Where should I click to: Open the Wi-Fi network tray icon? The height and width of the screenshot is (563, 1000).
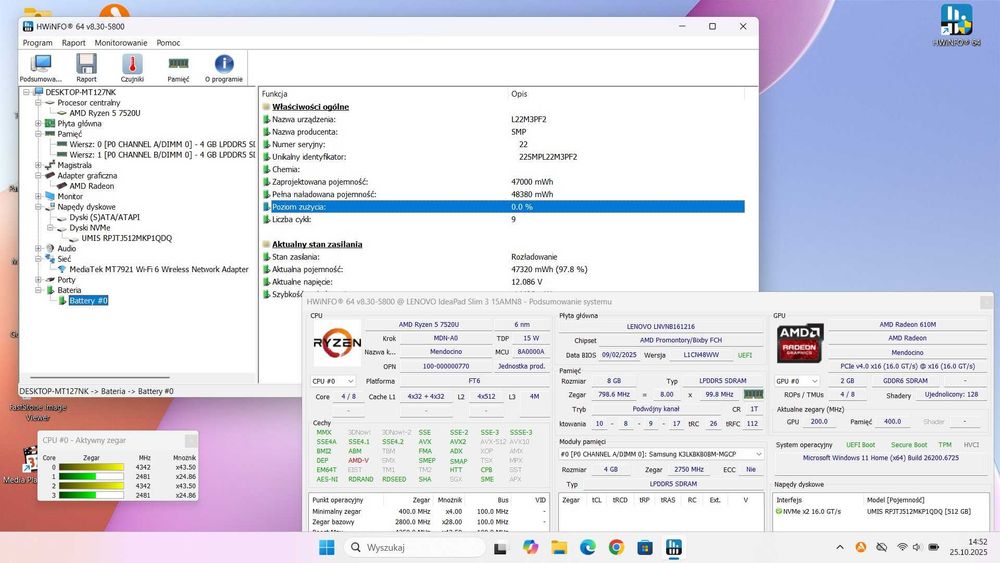pyautogui.click(x=902, y=547)
